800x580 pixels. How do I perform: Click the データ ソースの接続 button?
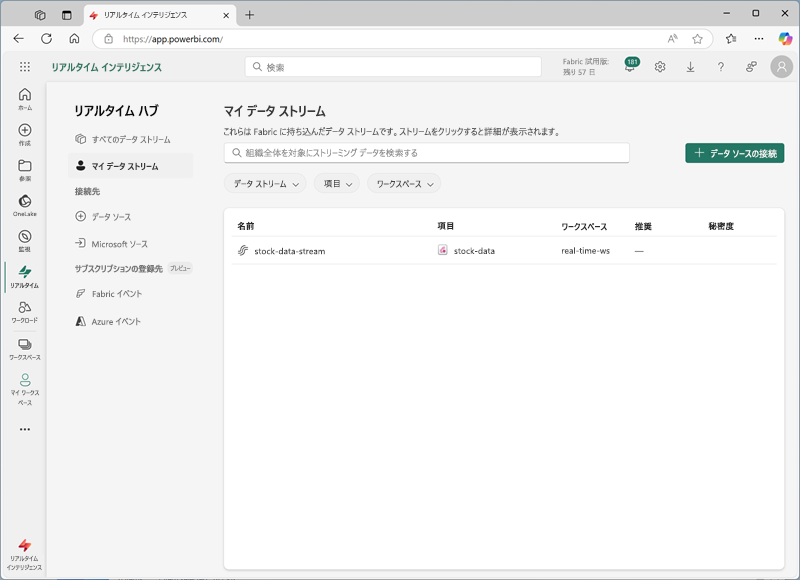tap(734, 153)
